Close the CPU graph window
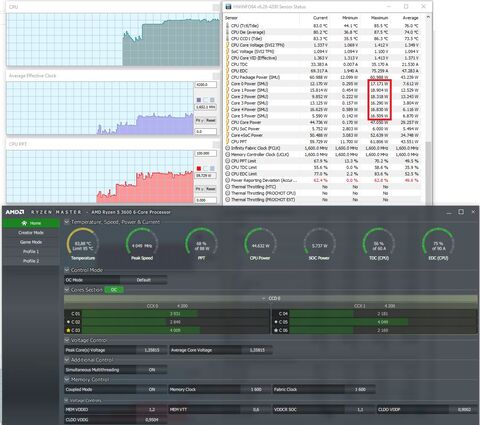This screenshot has height=425, width=480. (216, 7)
